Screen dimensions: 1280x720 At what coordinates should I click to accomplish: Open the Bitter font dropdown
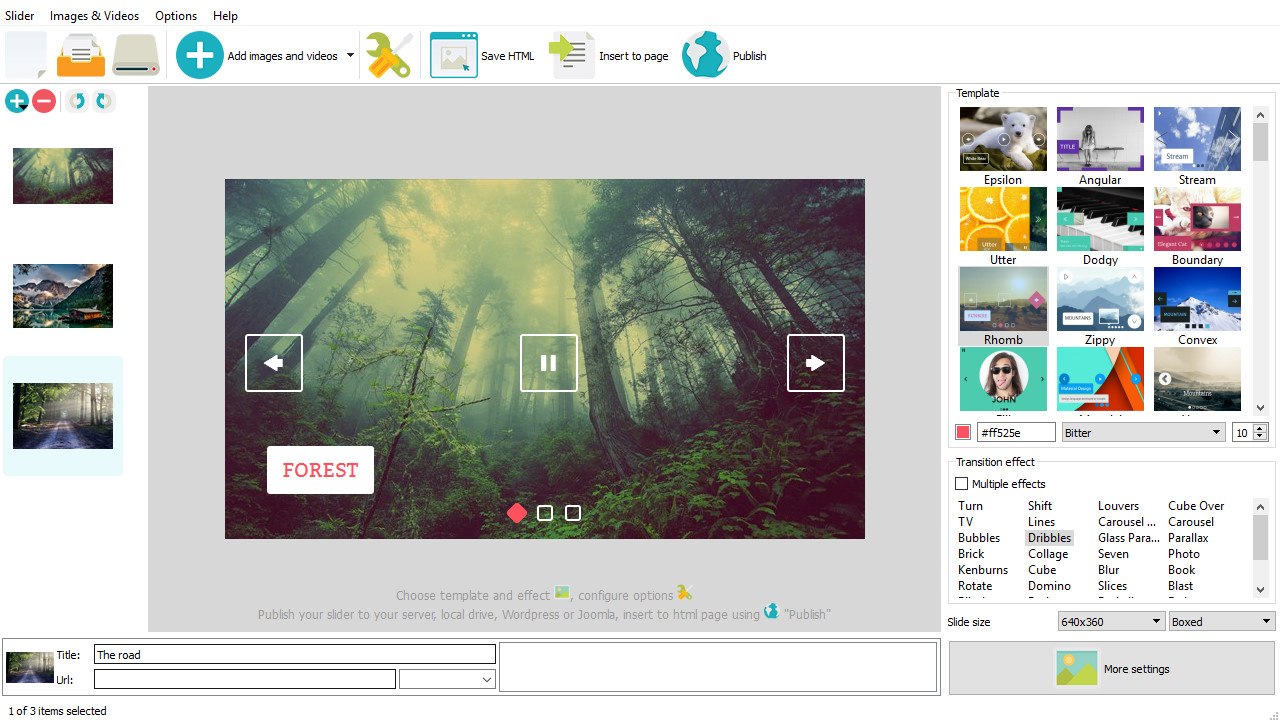(1143, 432)
